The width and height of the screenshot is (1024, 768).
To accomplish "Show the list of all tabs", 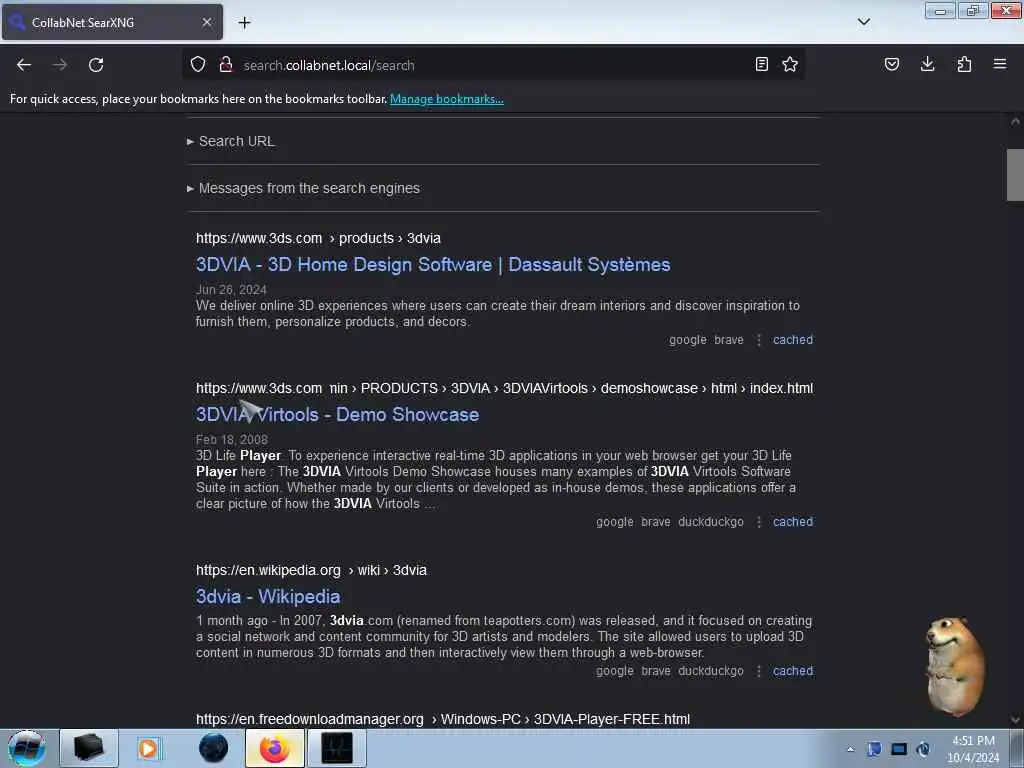I will coord(863,22).
